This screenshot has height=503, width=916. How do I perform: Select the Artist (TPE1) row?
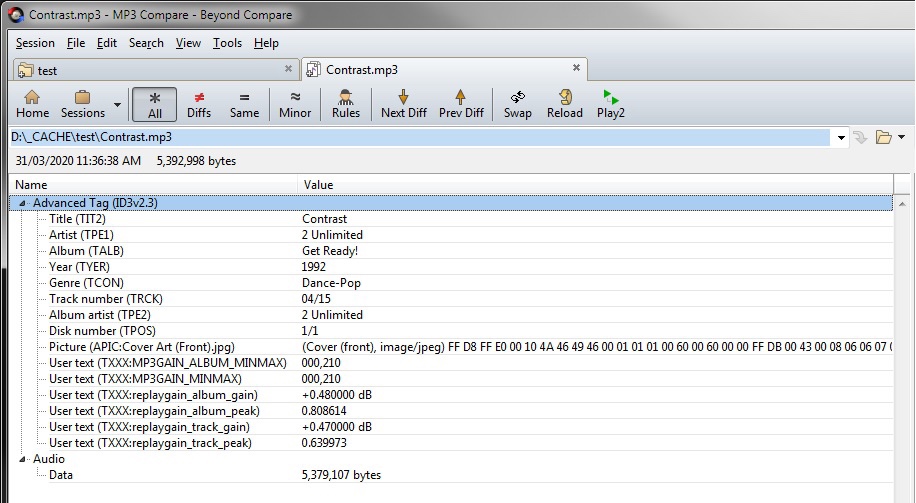pyautogui.click(x=451, y=235)
